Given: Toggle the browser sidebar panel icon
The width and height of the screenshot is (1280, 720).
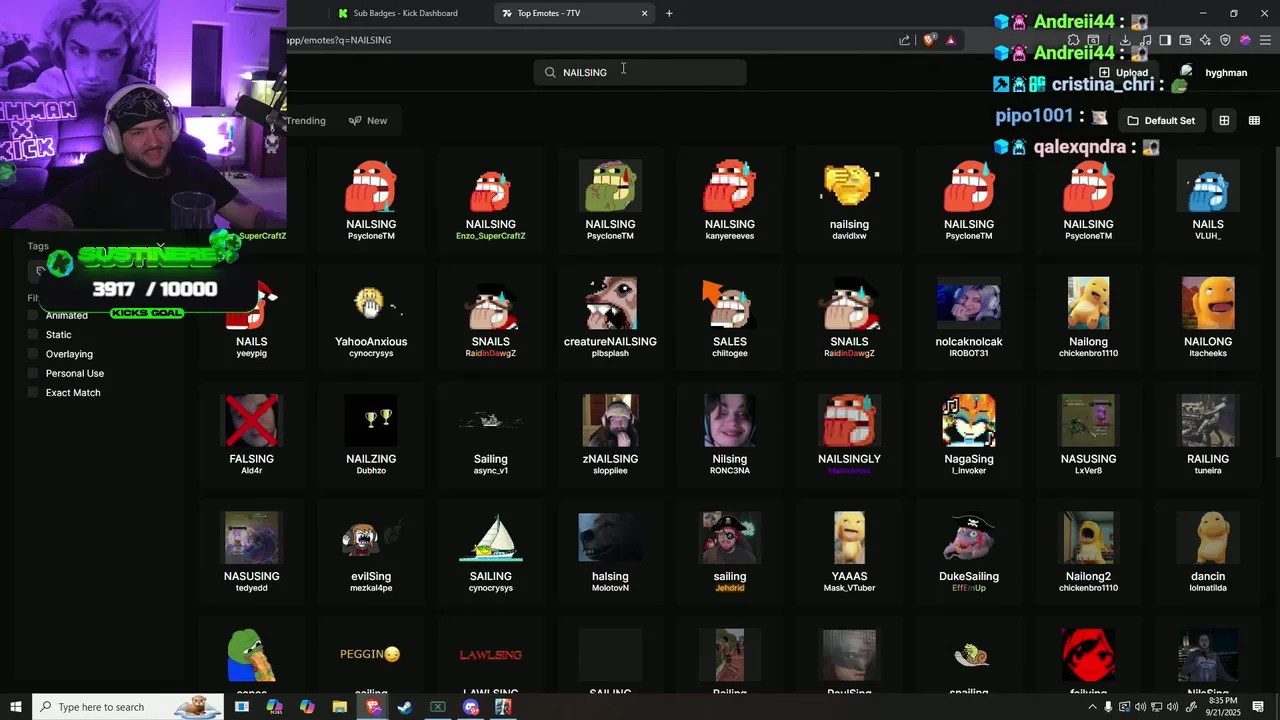Looking at the screenshot, I should click(1165, 40).
